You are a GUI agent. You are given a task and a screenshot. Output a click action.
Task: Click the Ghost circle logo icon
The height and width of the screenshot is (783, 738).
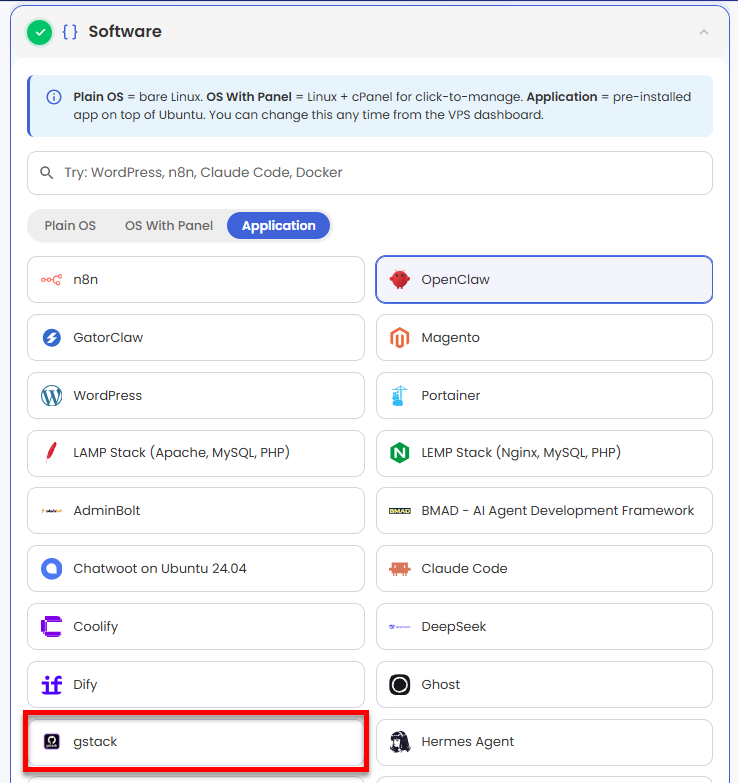tap(399, 685)
